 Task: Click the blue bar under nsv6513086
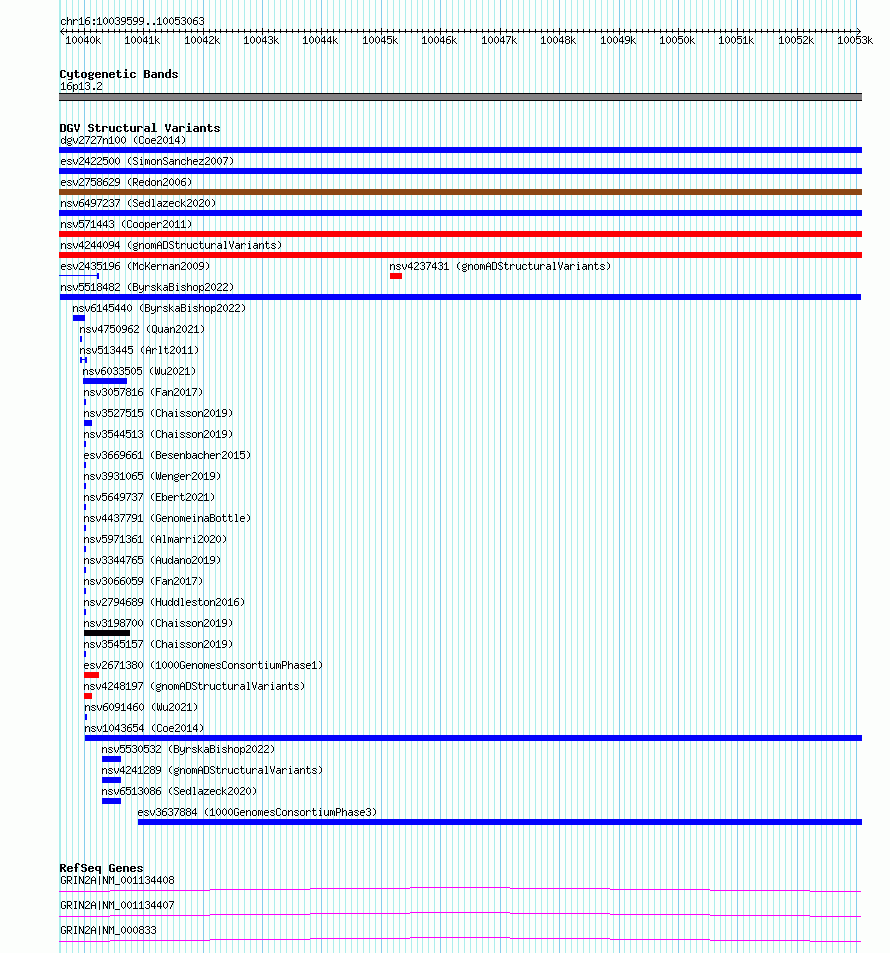[x=111, y=801]
